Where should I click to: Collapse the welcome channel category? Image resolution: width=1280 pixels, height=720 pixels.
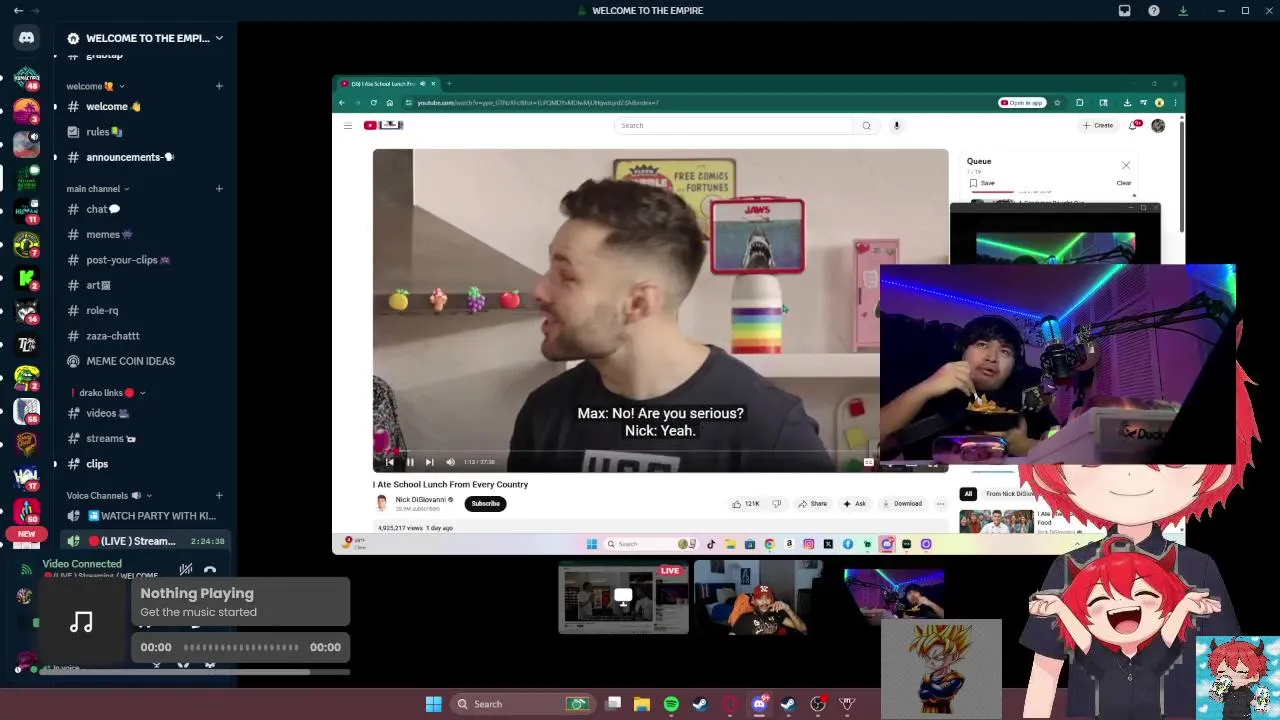[96, 86]
